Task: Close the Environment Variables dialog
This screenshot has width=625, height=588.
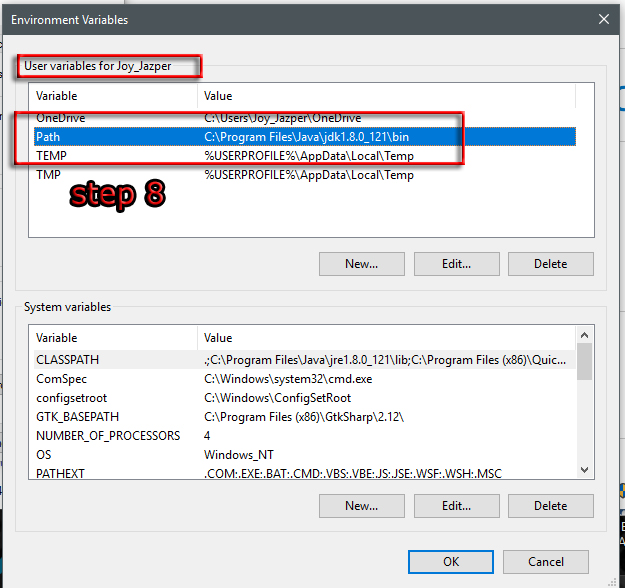Action: tap(603, 19)
